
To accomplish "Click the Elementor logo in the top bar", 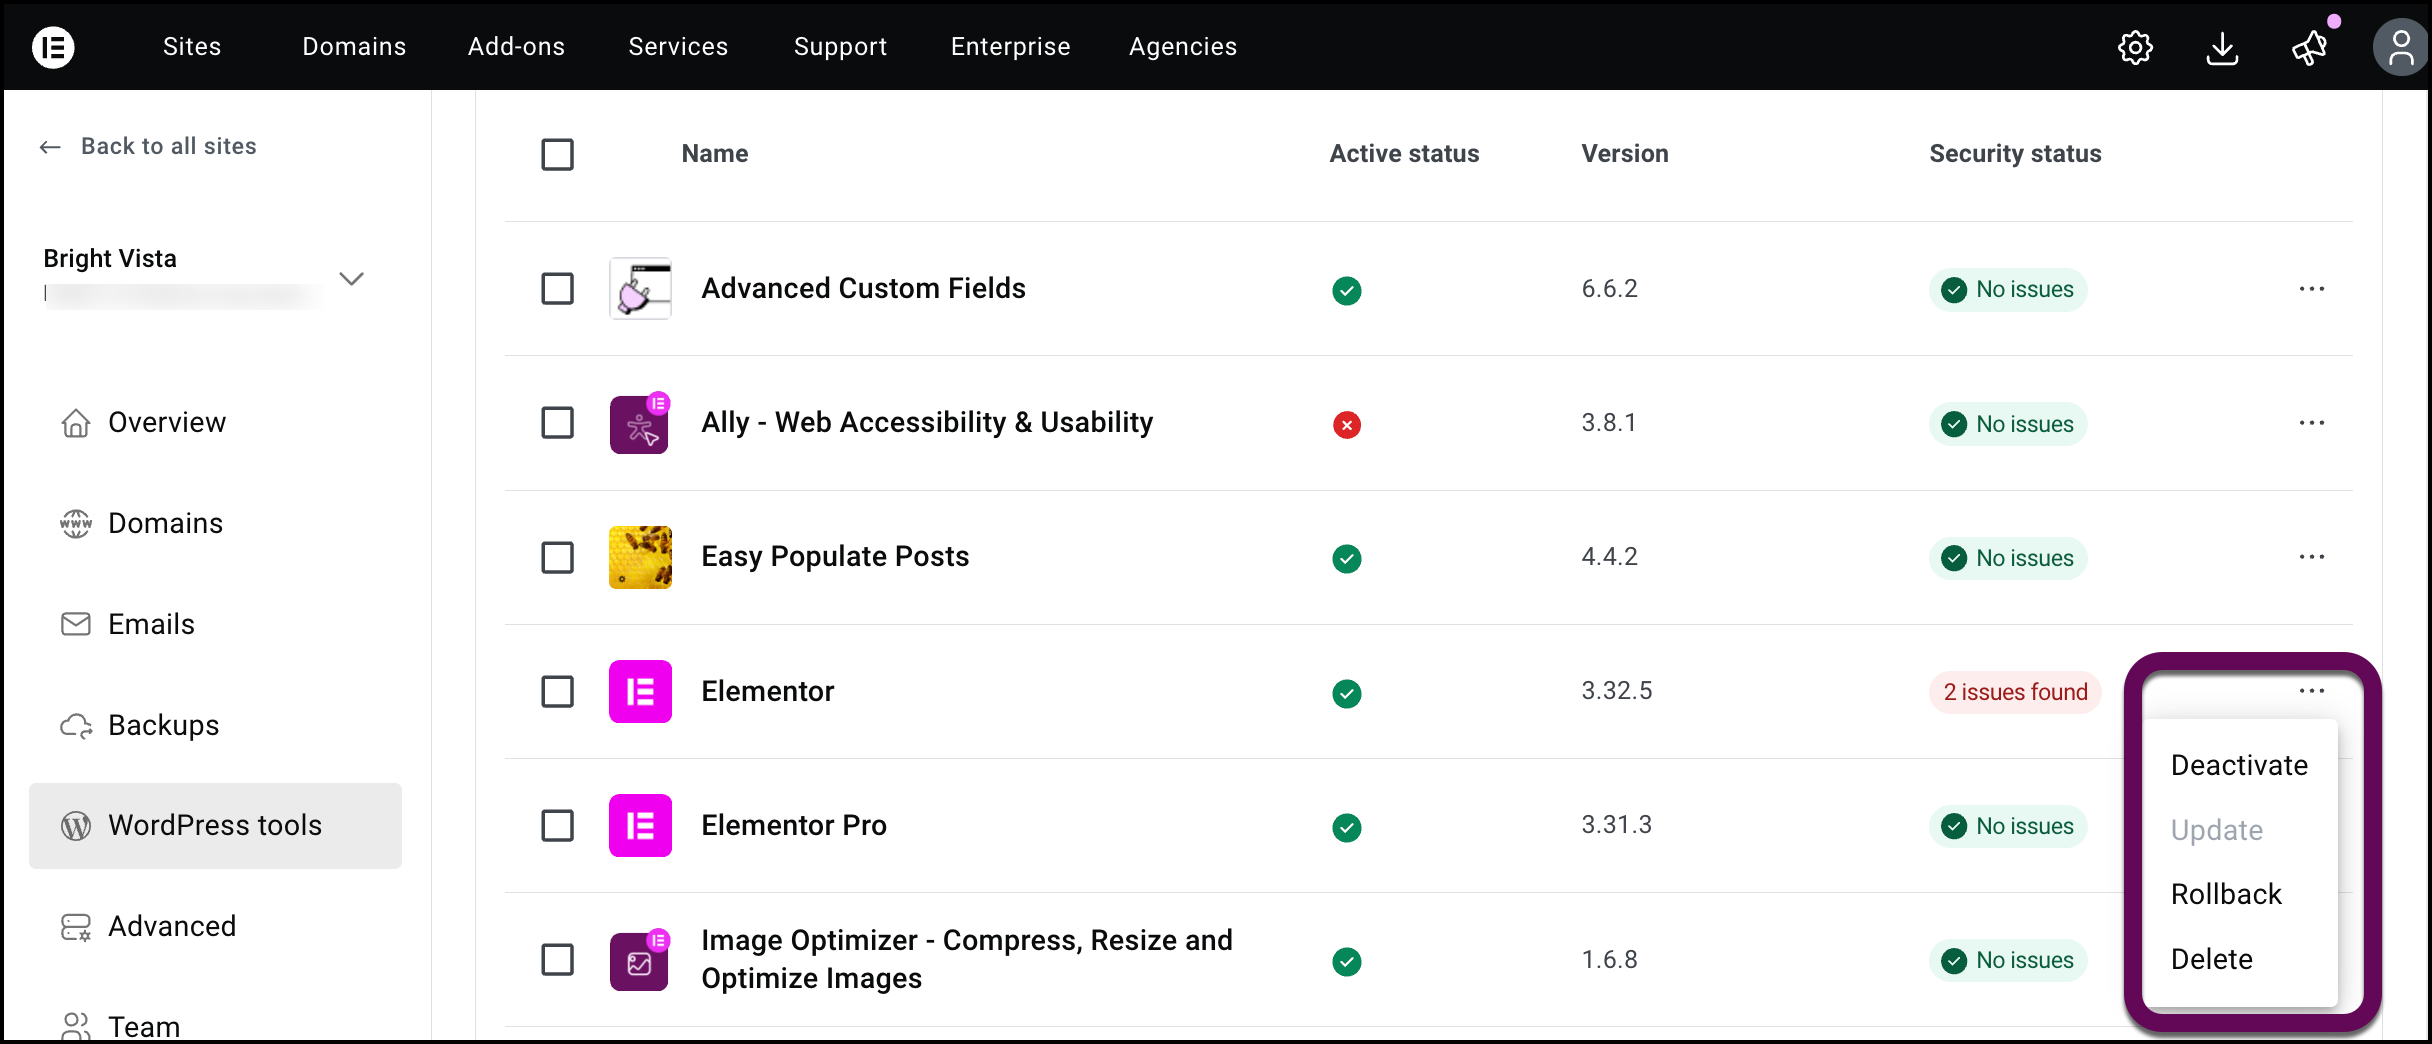I will pyautogui.click(x=52, y=46).
